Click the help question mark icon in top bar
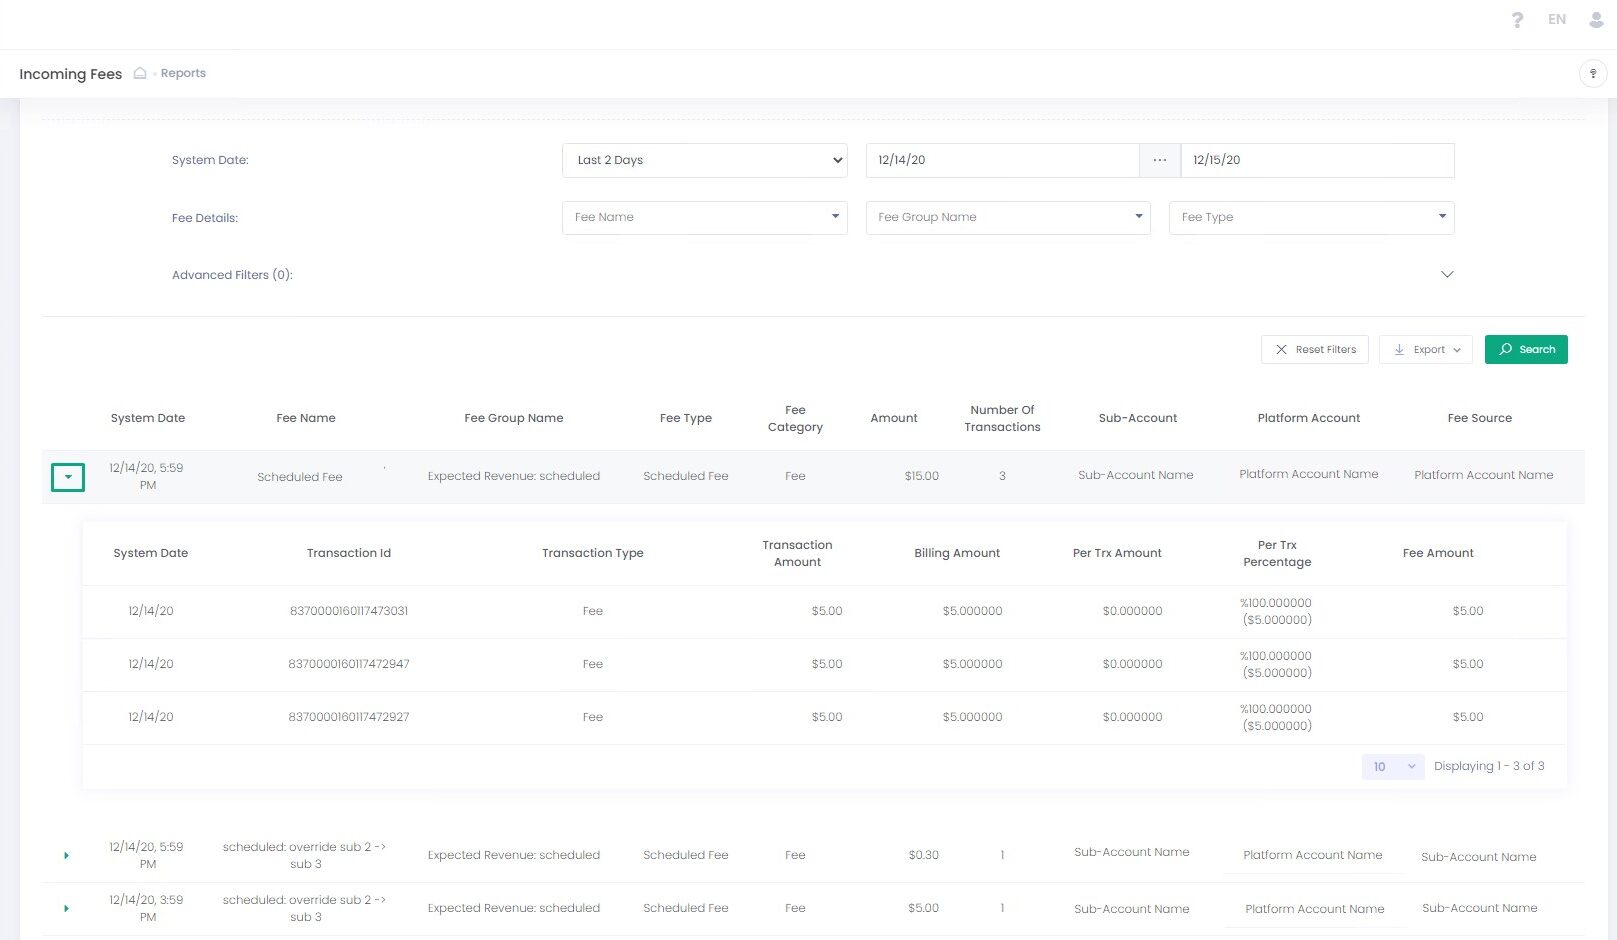Screen dimensions: 1617x940 coord(1517,20)
